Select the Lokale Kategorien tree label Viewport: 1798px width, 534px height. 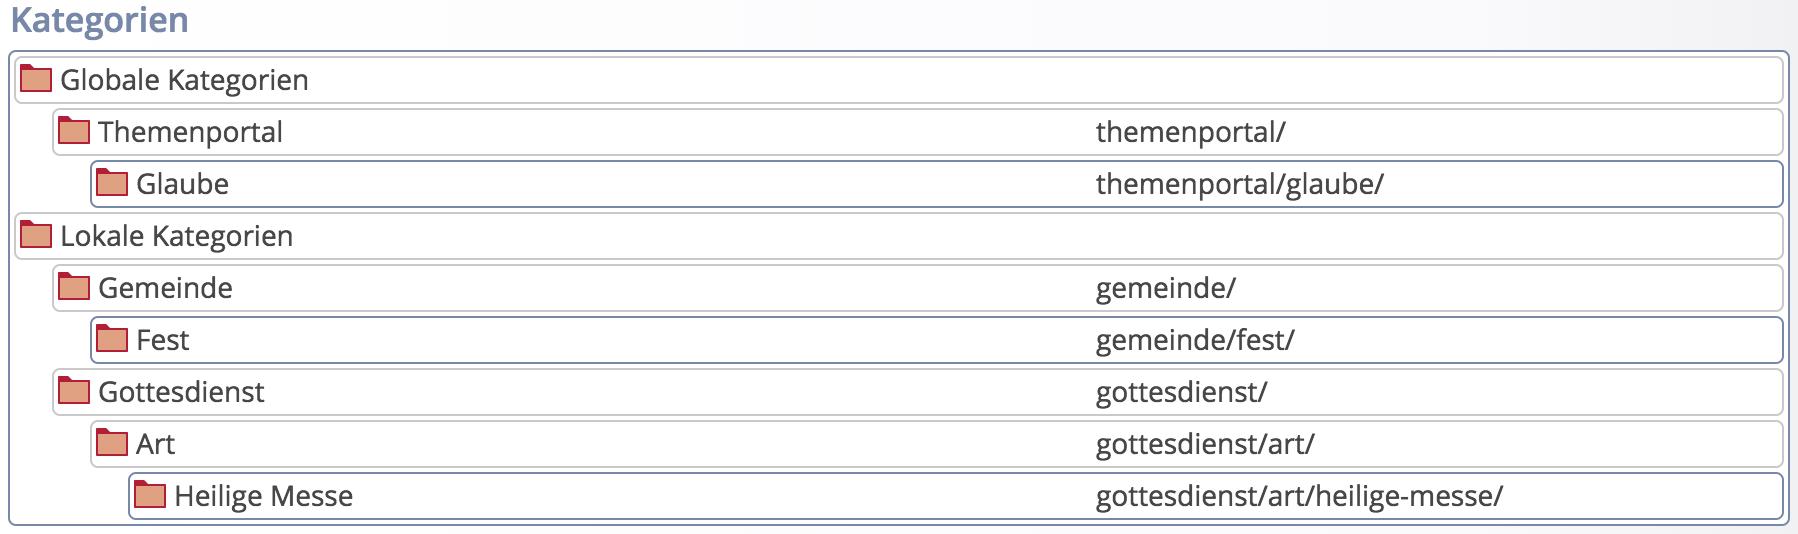pyautogui.click(x=176, y=236)
